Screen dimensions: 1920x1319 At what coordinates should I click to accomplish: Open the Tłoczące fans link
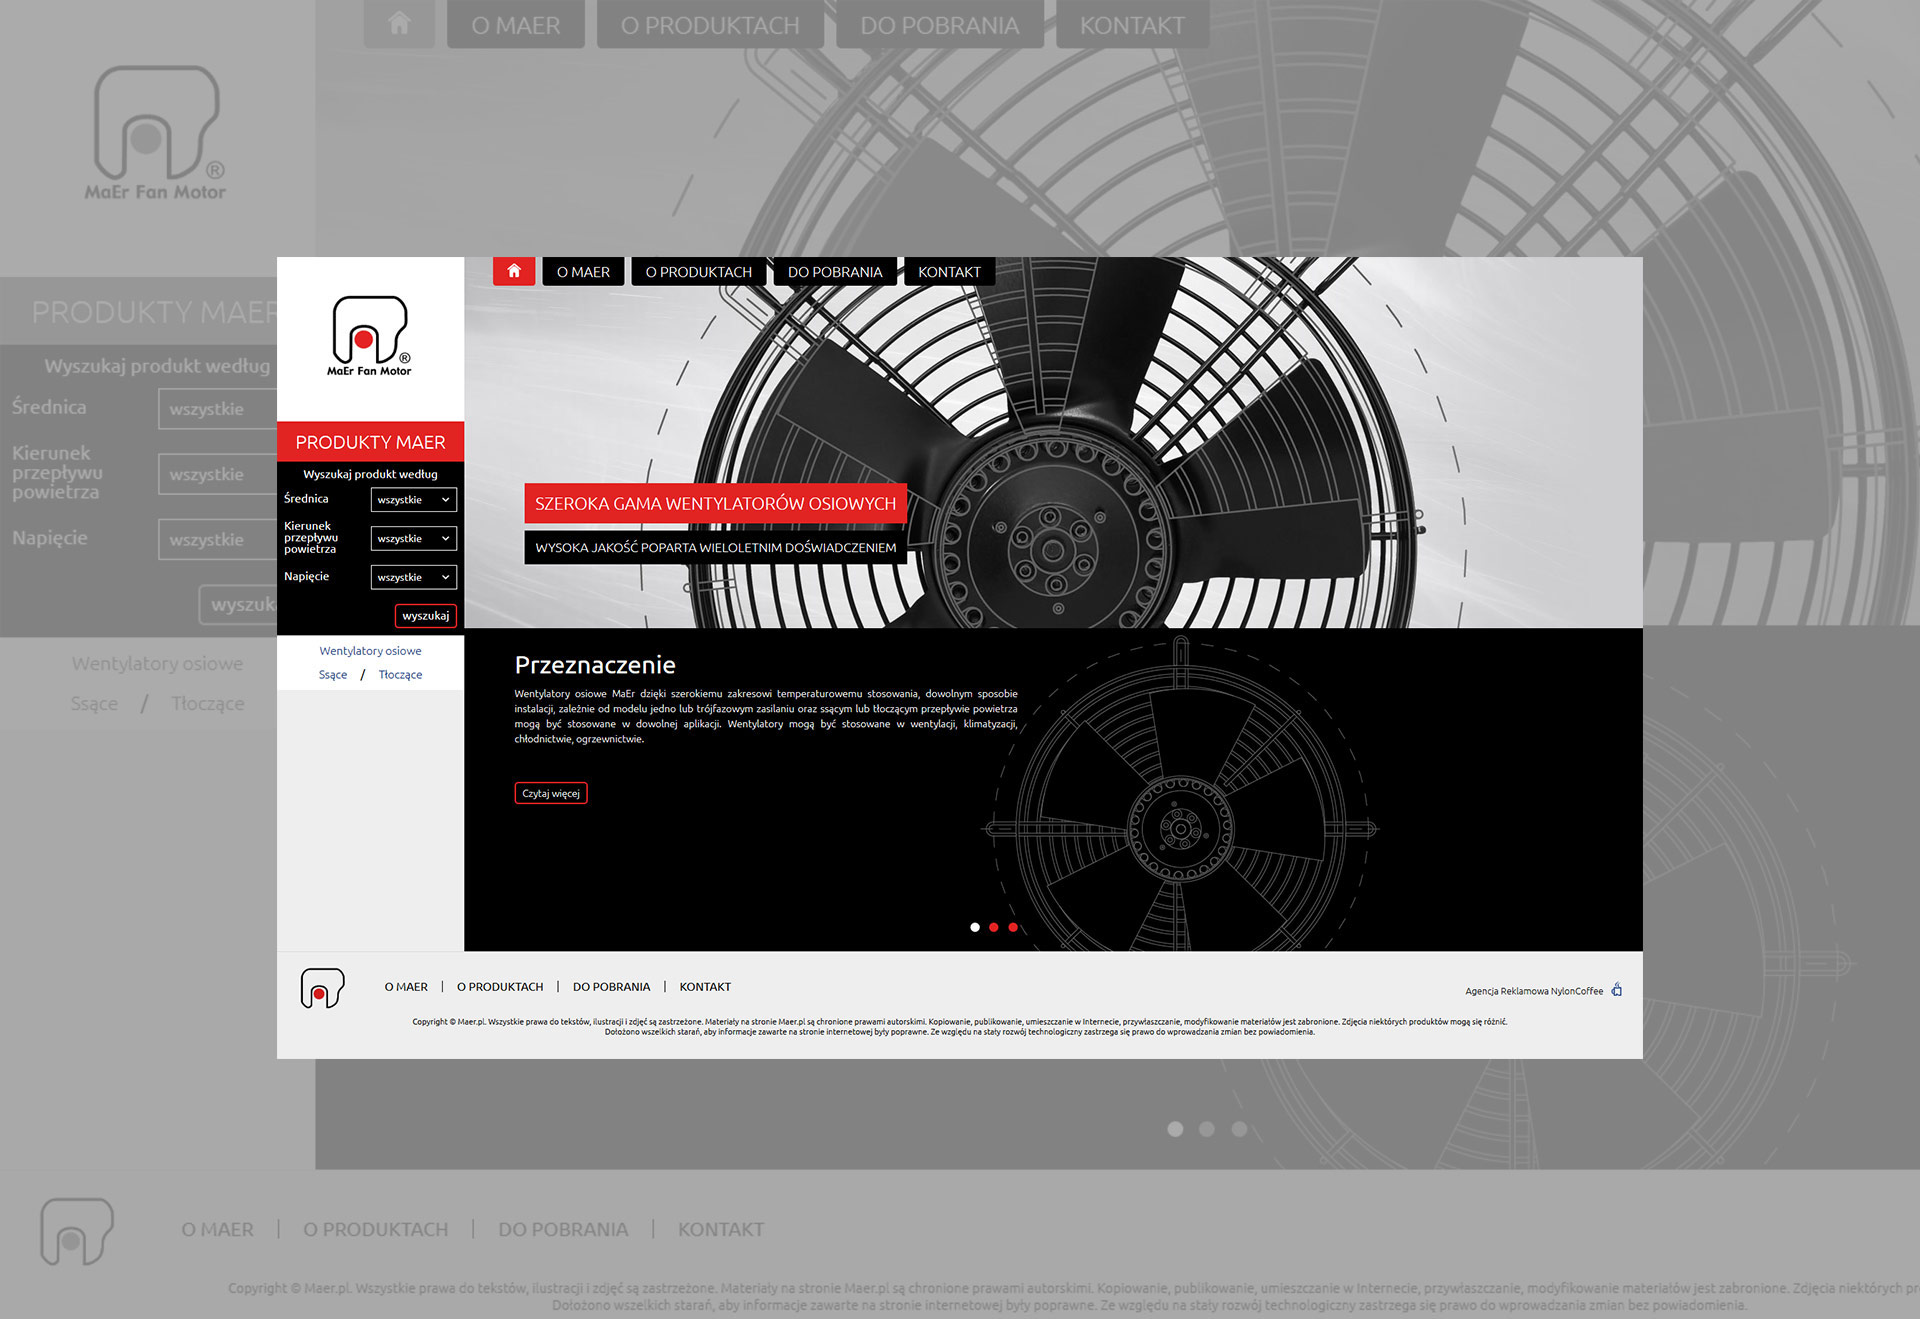click(400, 675)
